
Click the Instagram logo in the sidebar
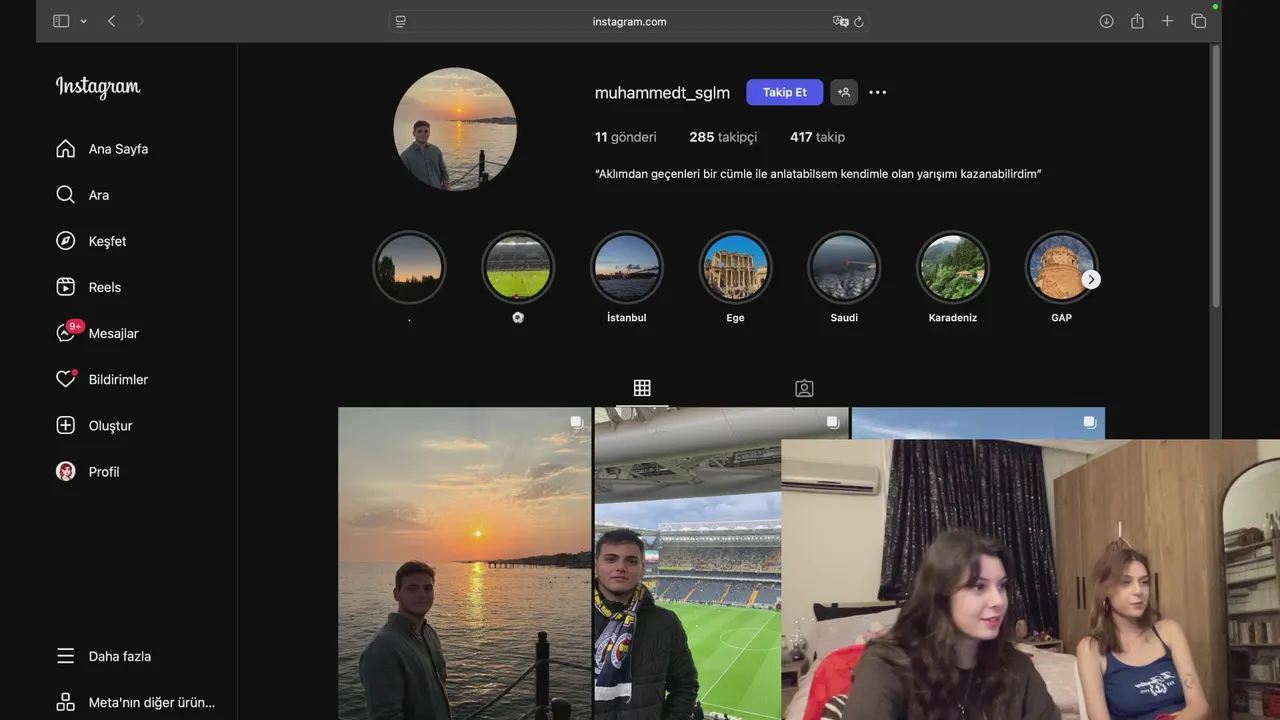98,87
